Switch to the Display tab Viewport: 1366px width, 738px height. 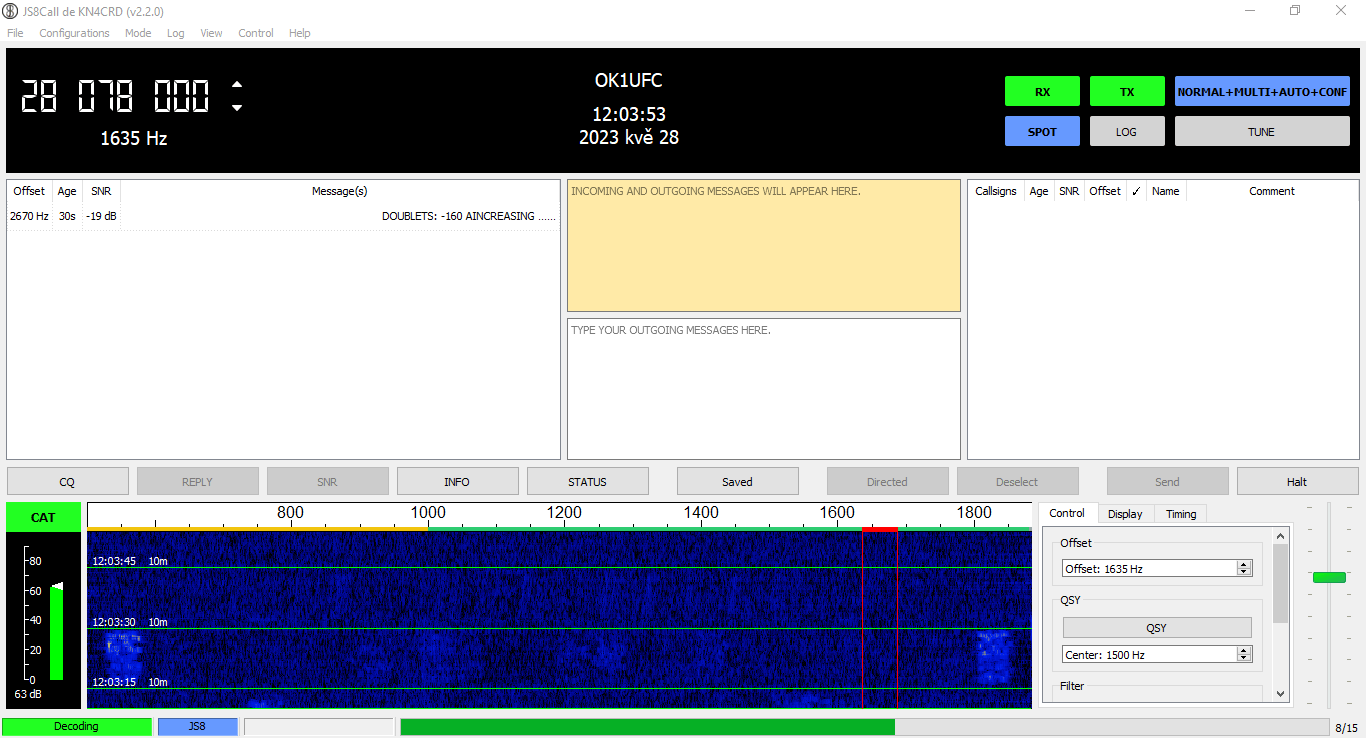pos(1125,514)
